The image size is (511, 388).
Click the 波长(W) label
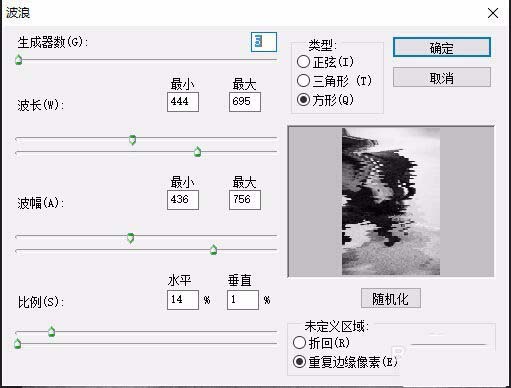[x=40, y=105]
